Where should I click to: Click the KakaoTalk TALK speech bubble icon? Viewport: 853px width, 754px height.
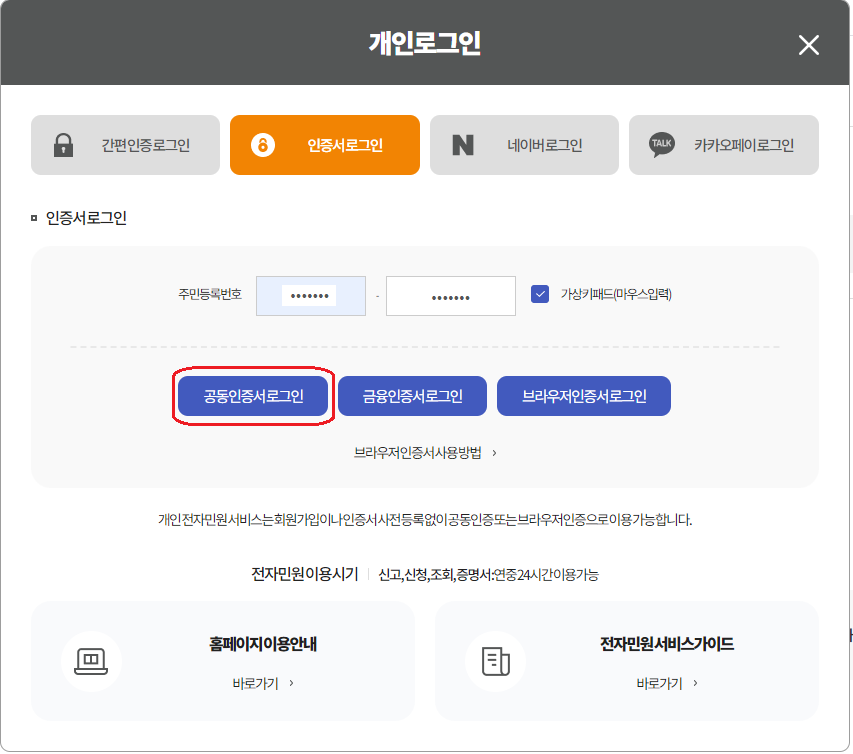(661, 145)
